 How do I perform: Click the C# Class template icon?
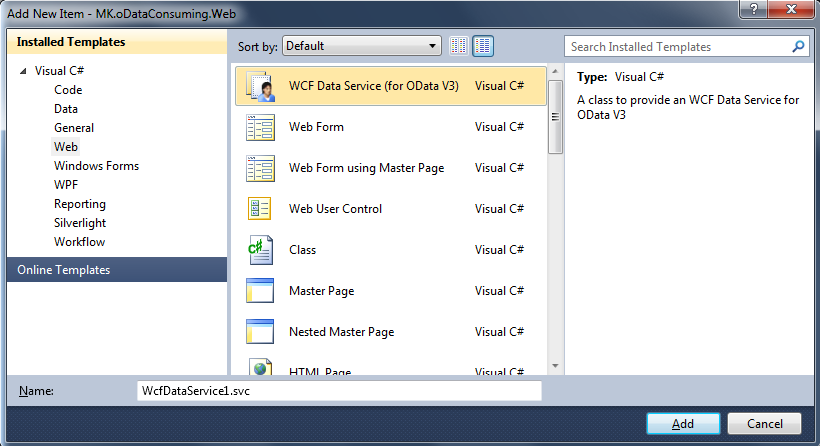coord(260,250)
